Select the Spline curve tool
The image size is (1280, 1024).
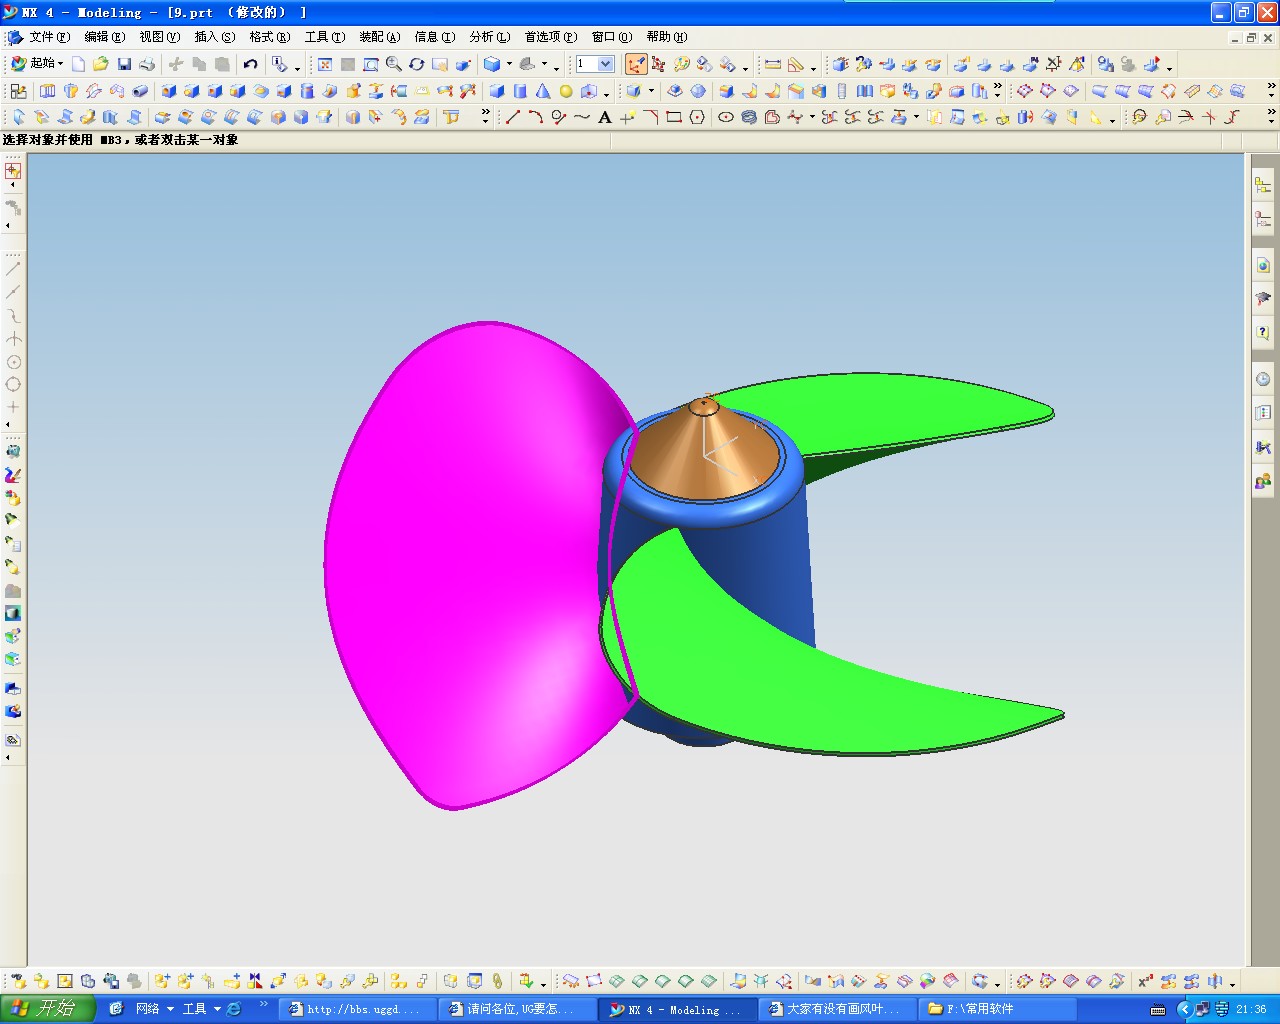click(582, 117)
